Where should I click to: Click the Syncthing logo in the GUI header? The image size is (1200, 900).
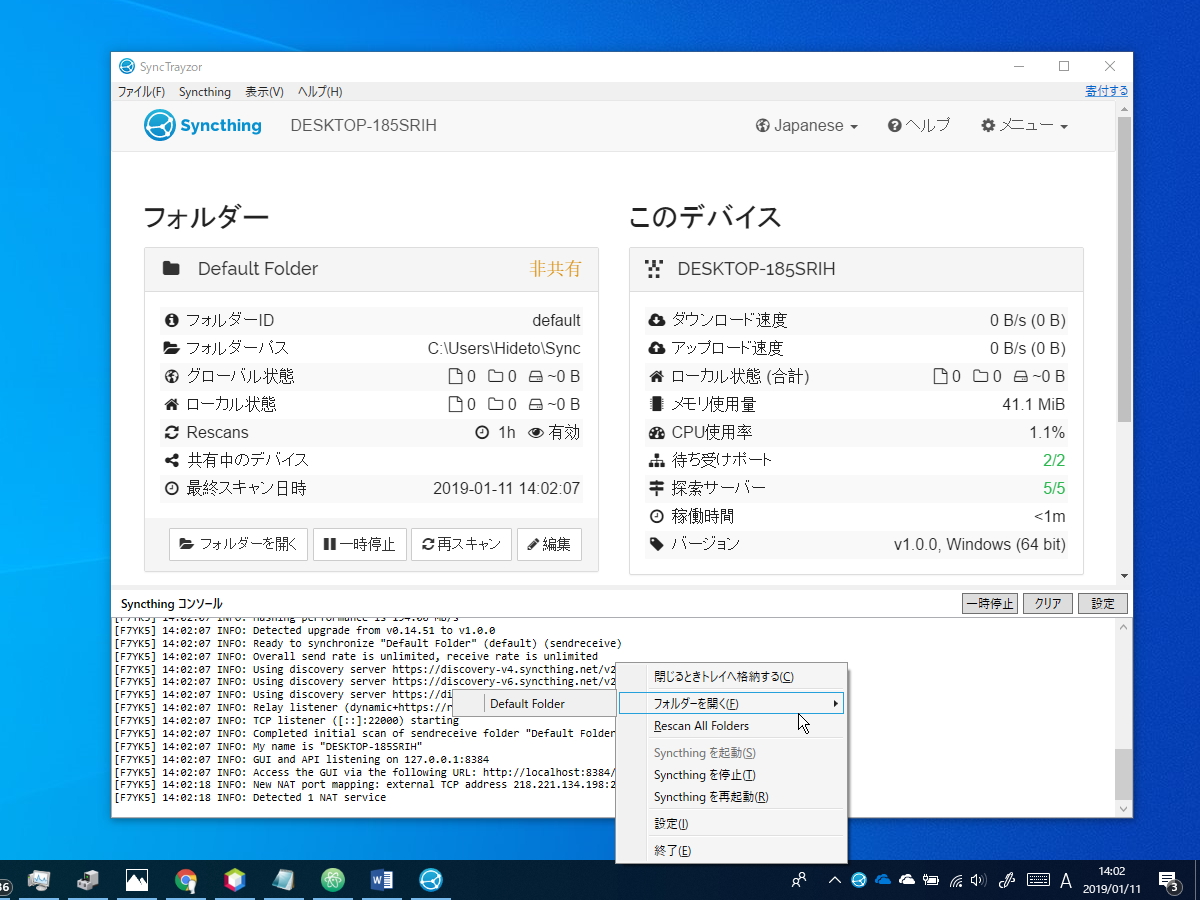(162, 125)
